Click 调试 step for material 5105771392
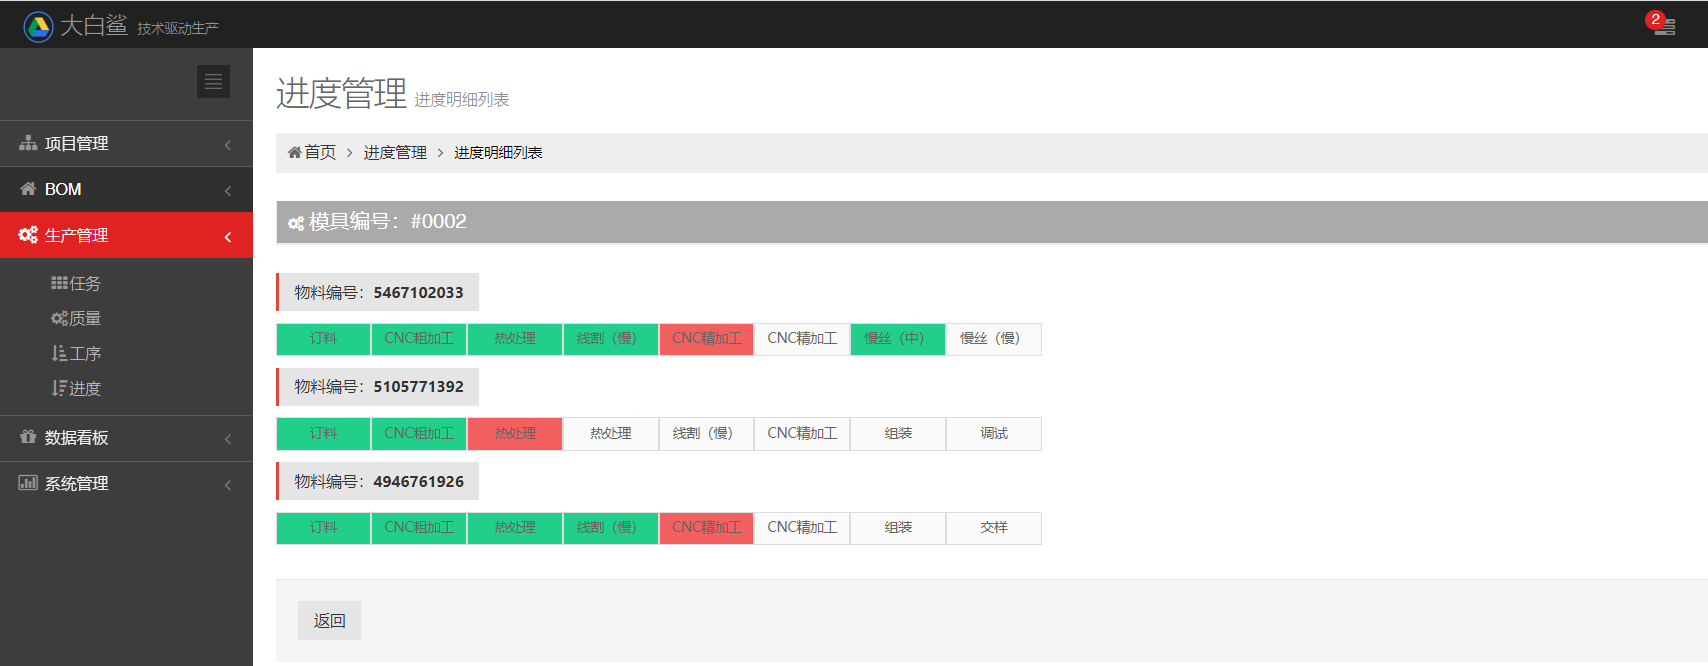This screenshot has height=666, width=1708. coord(994,434)
